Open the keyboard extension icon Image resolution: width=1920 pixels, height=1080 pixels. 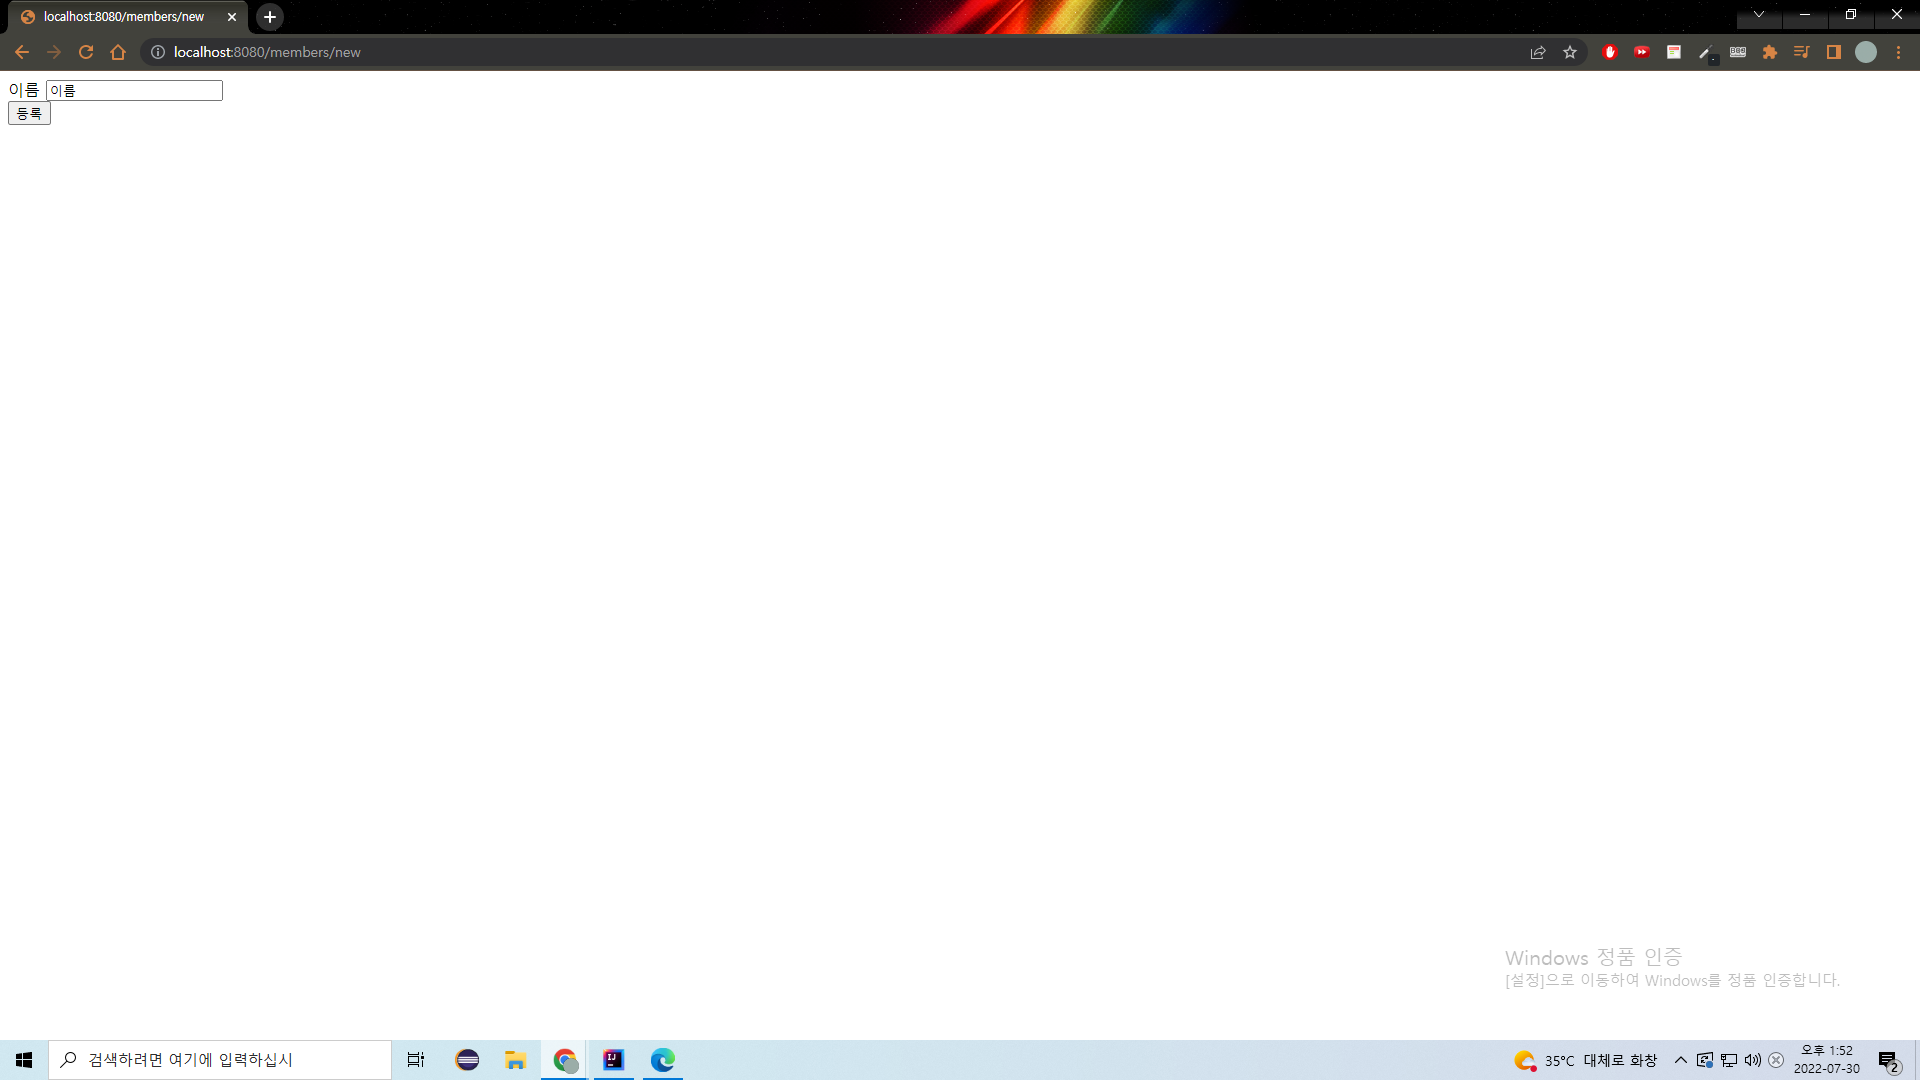[1738, 52]
